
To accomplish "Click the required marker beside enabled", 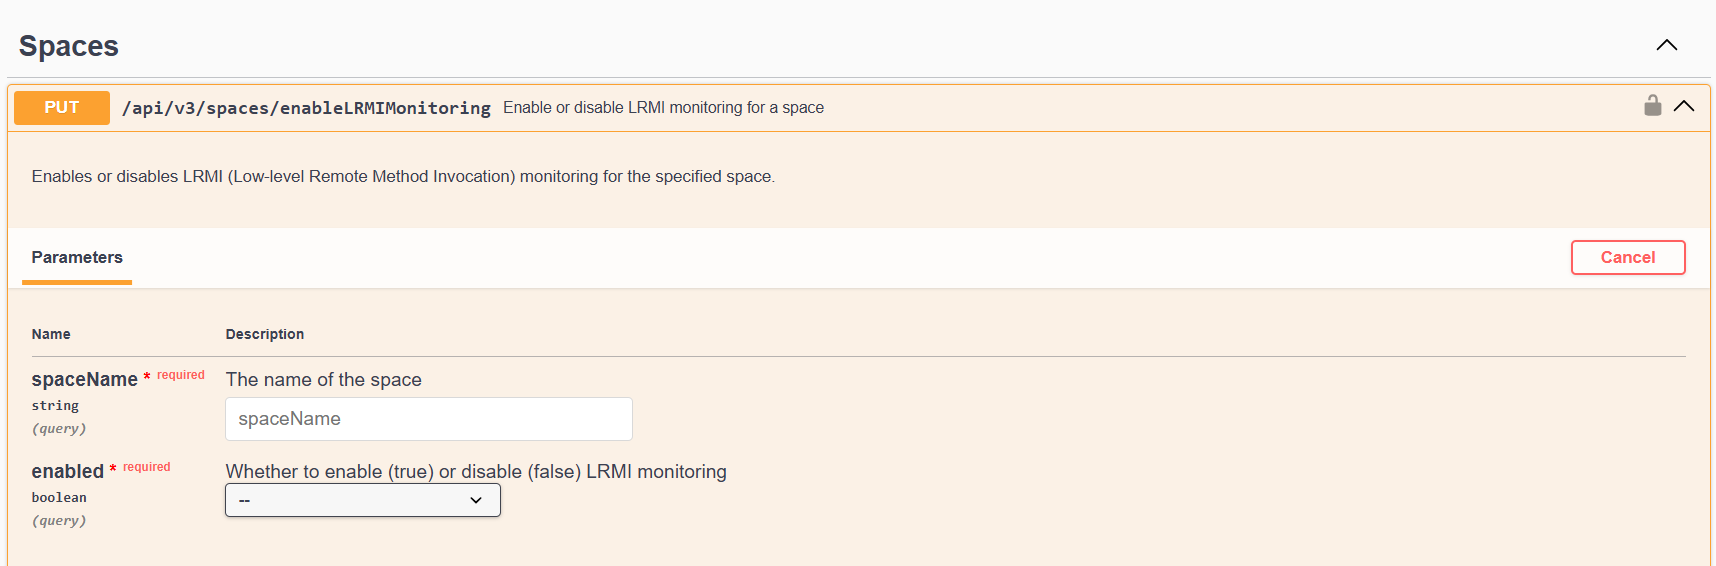I will pyautogui.click(x=140, y=467).
